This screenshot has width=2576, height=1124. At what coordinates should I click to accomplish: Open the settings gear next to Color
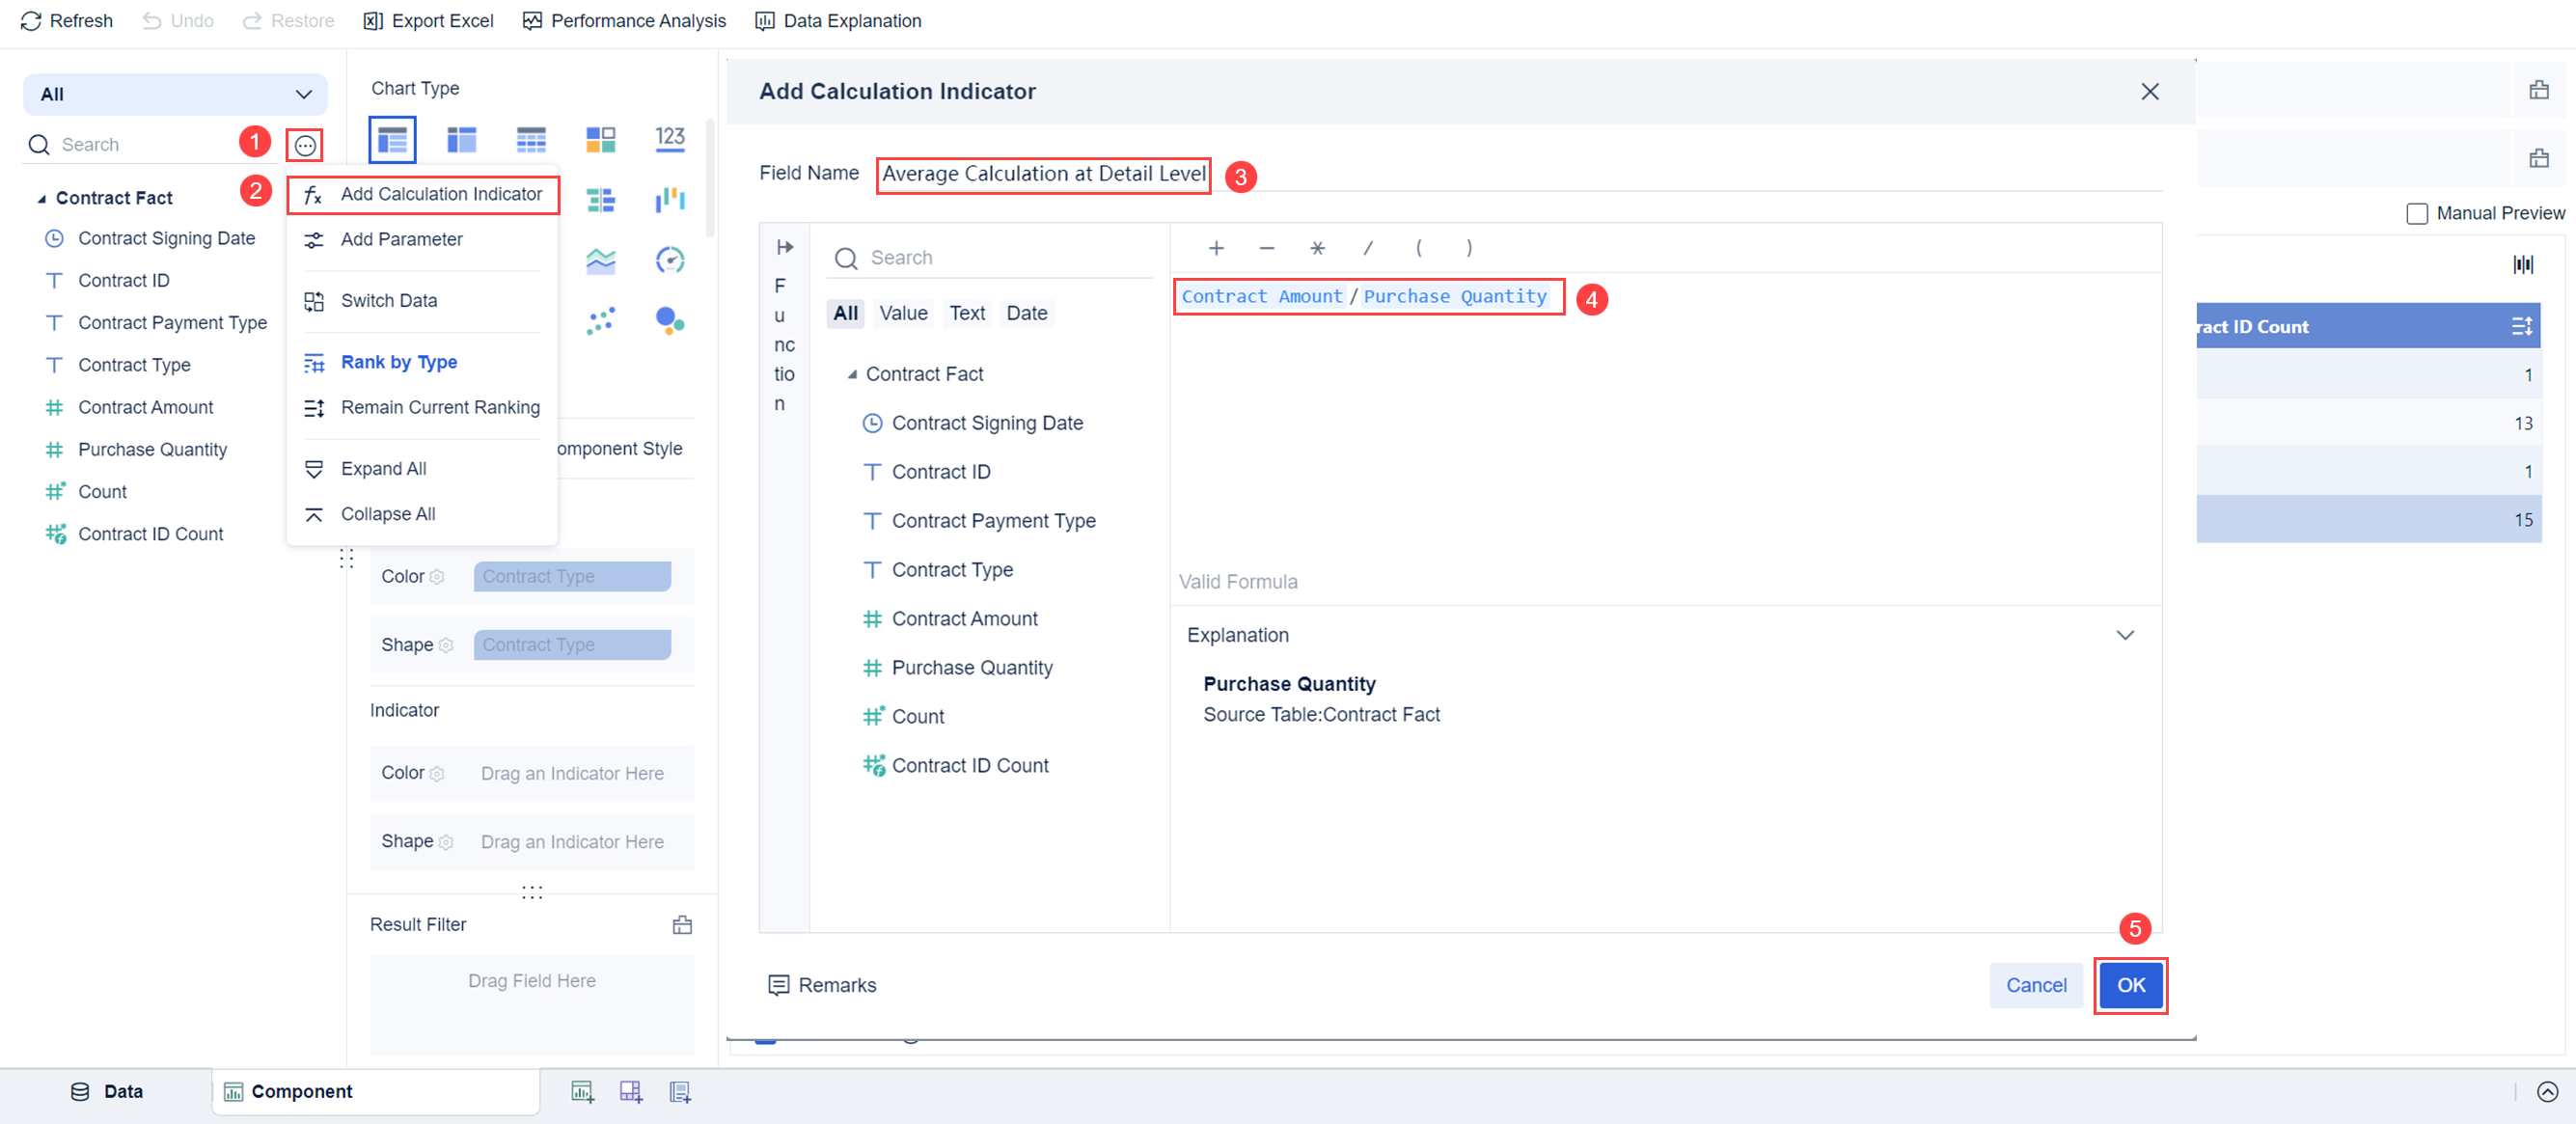click(438, 576)
